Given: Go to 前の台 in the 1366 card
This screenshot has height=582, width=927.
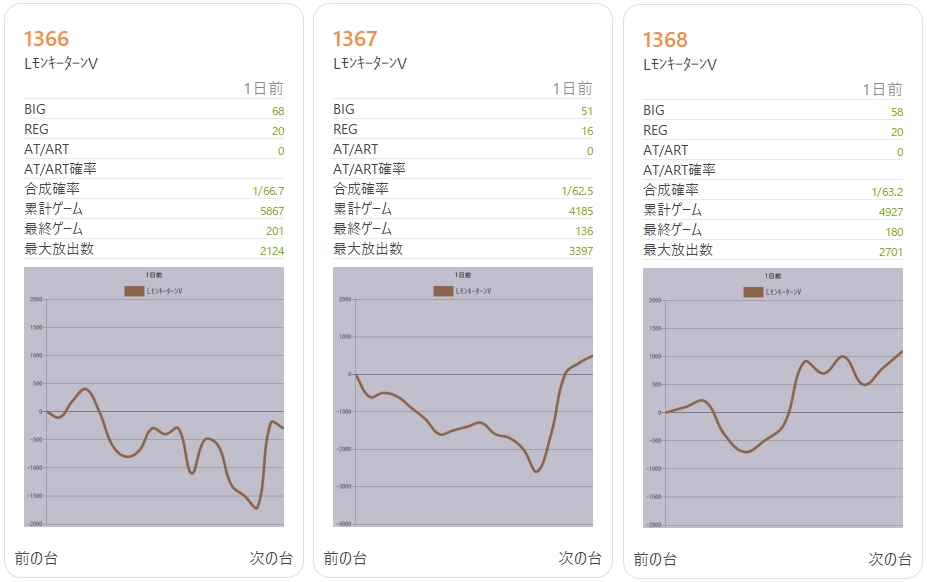Looking at the screenshot, I should (x=36, y=558).
